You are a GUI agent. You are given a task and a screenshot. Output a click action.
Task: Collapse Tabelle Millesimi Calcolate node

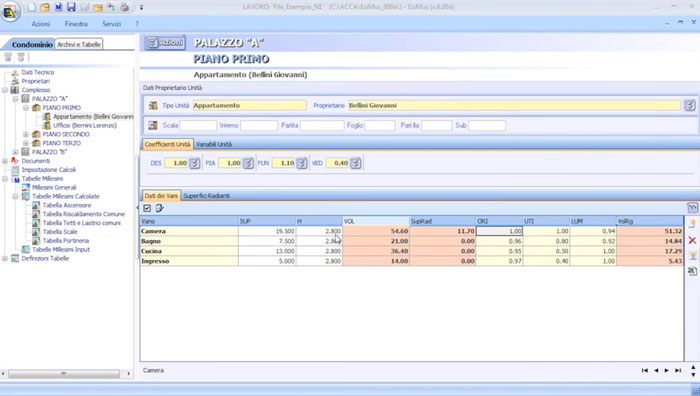tap(15, 196)
